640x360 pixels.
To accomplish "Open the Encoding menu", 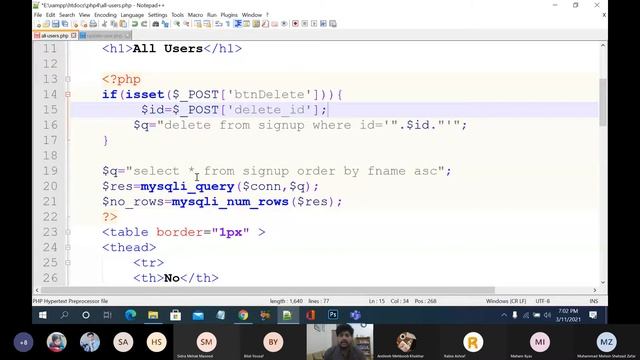I will coord(105,15).
